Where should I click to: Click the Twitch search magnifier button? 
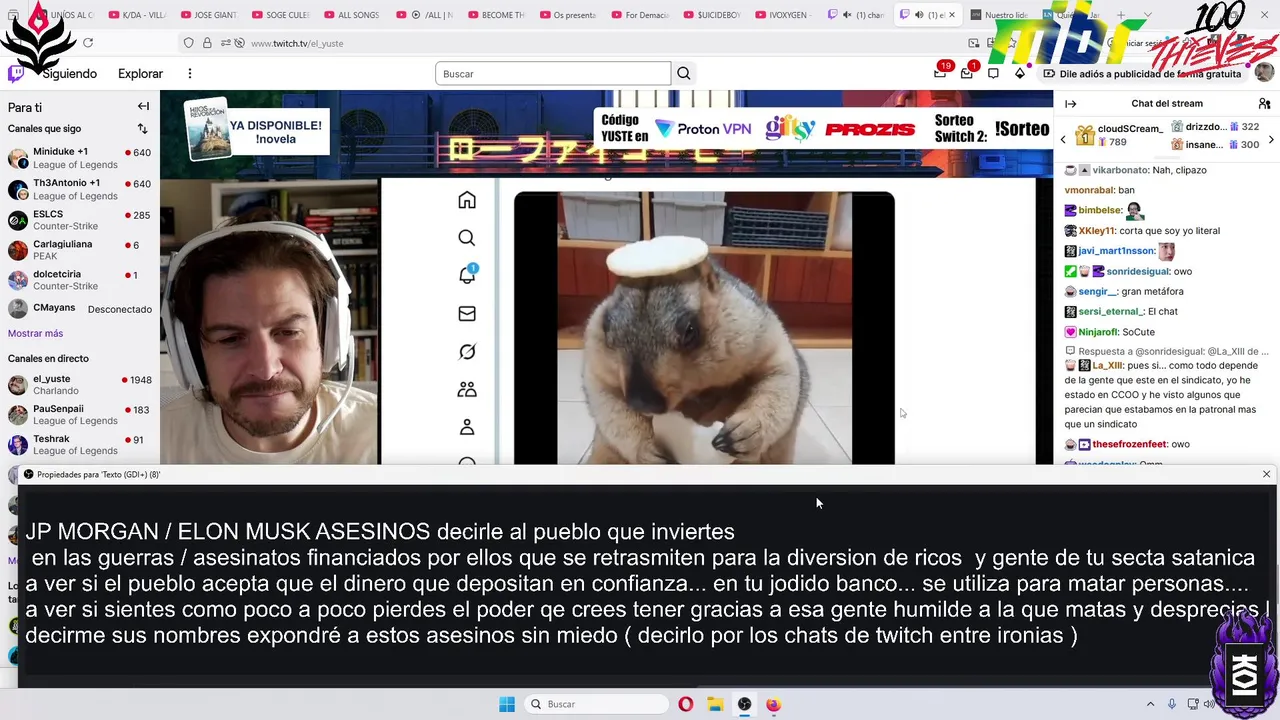click(x=684, y=73)
